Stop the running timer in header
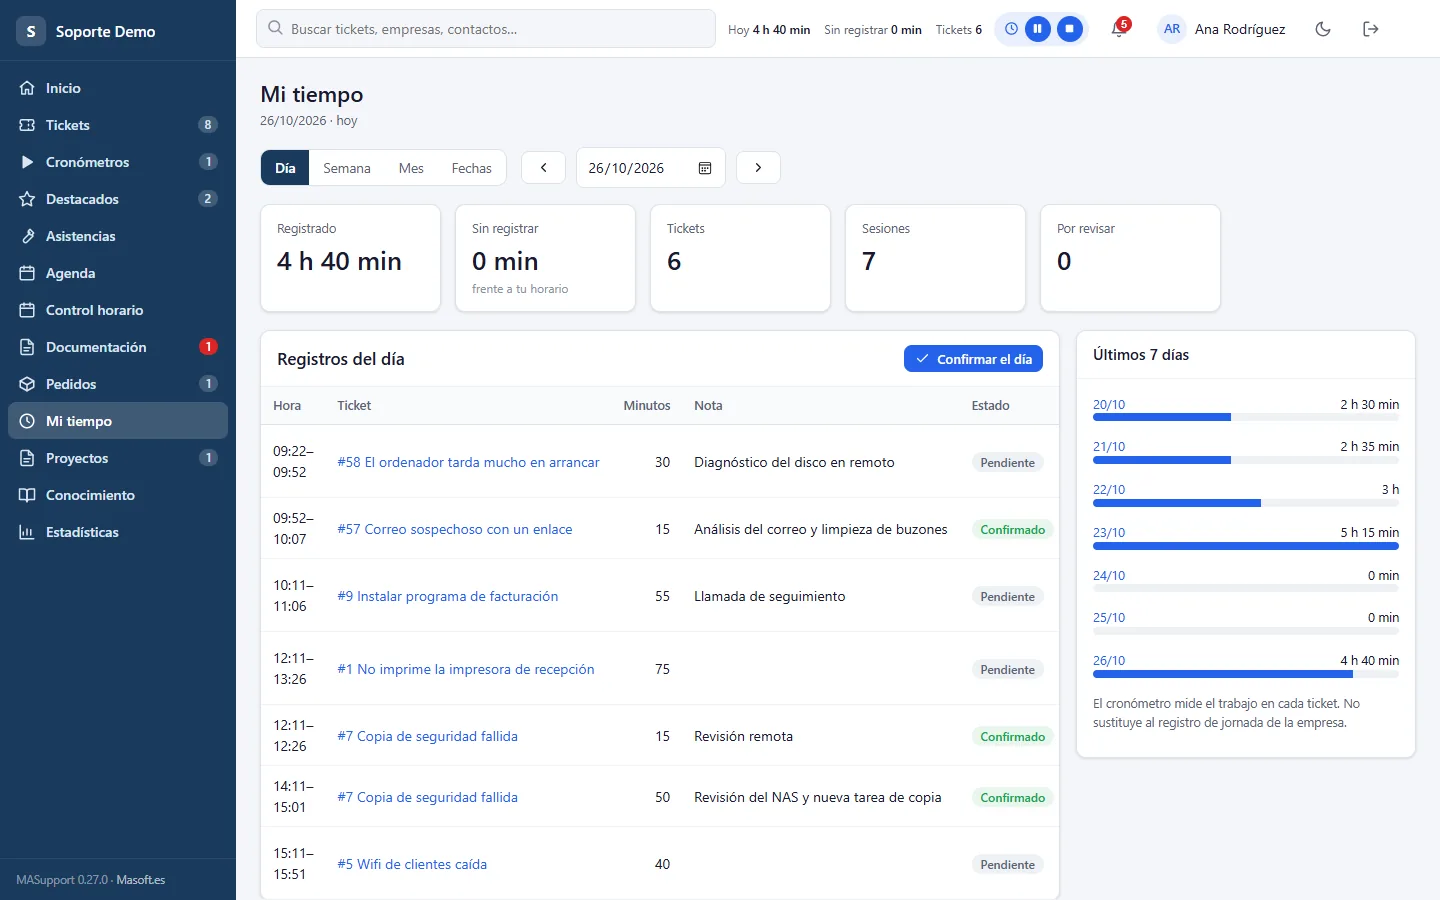The height and width of the screenshot is (900, 1440). (x=1070, y=29)
